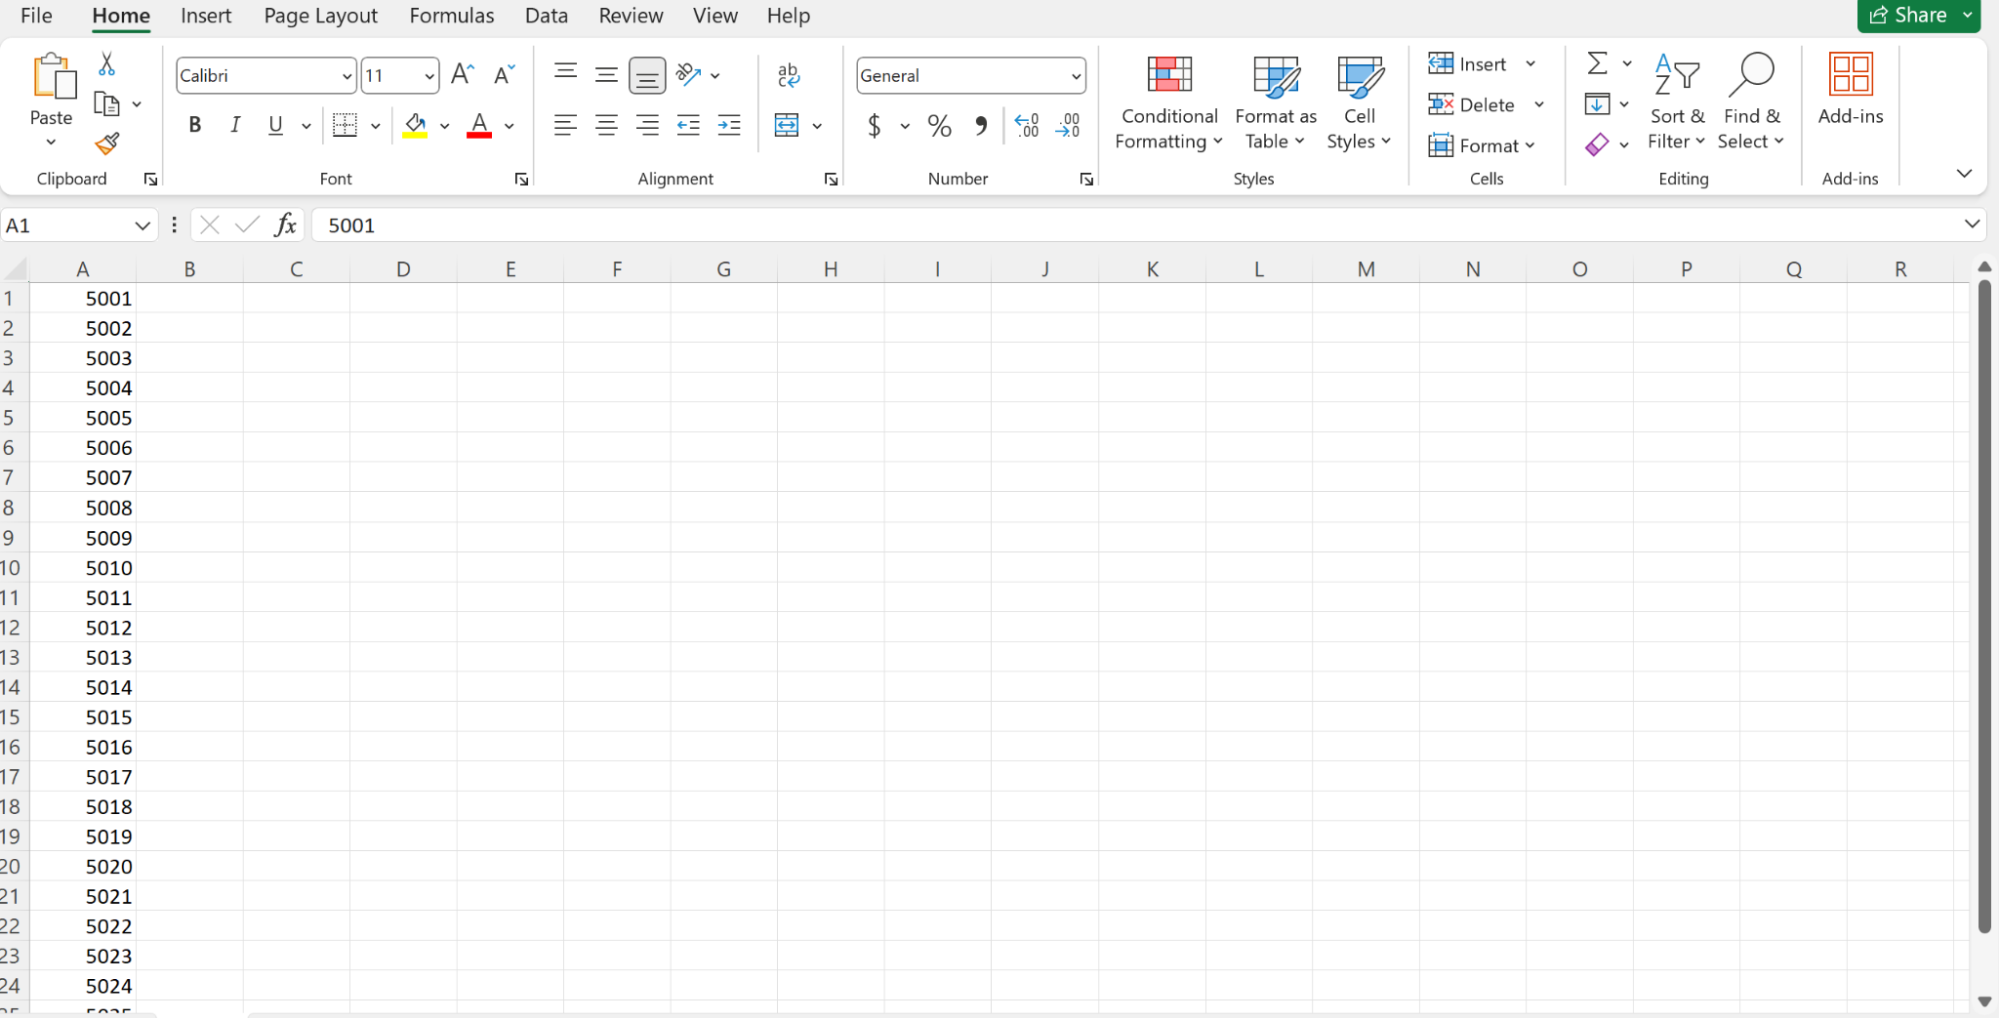Click the Decrease Indent icon
The width and height of the screenshot is (1999, 1019).
pyautogui.click(x=688, y=125)
